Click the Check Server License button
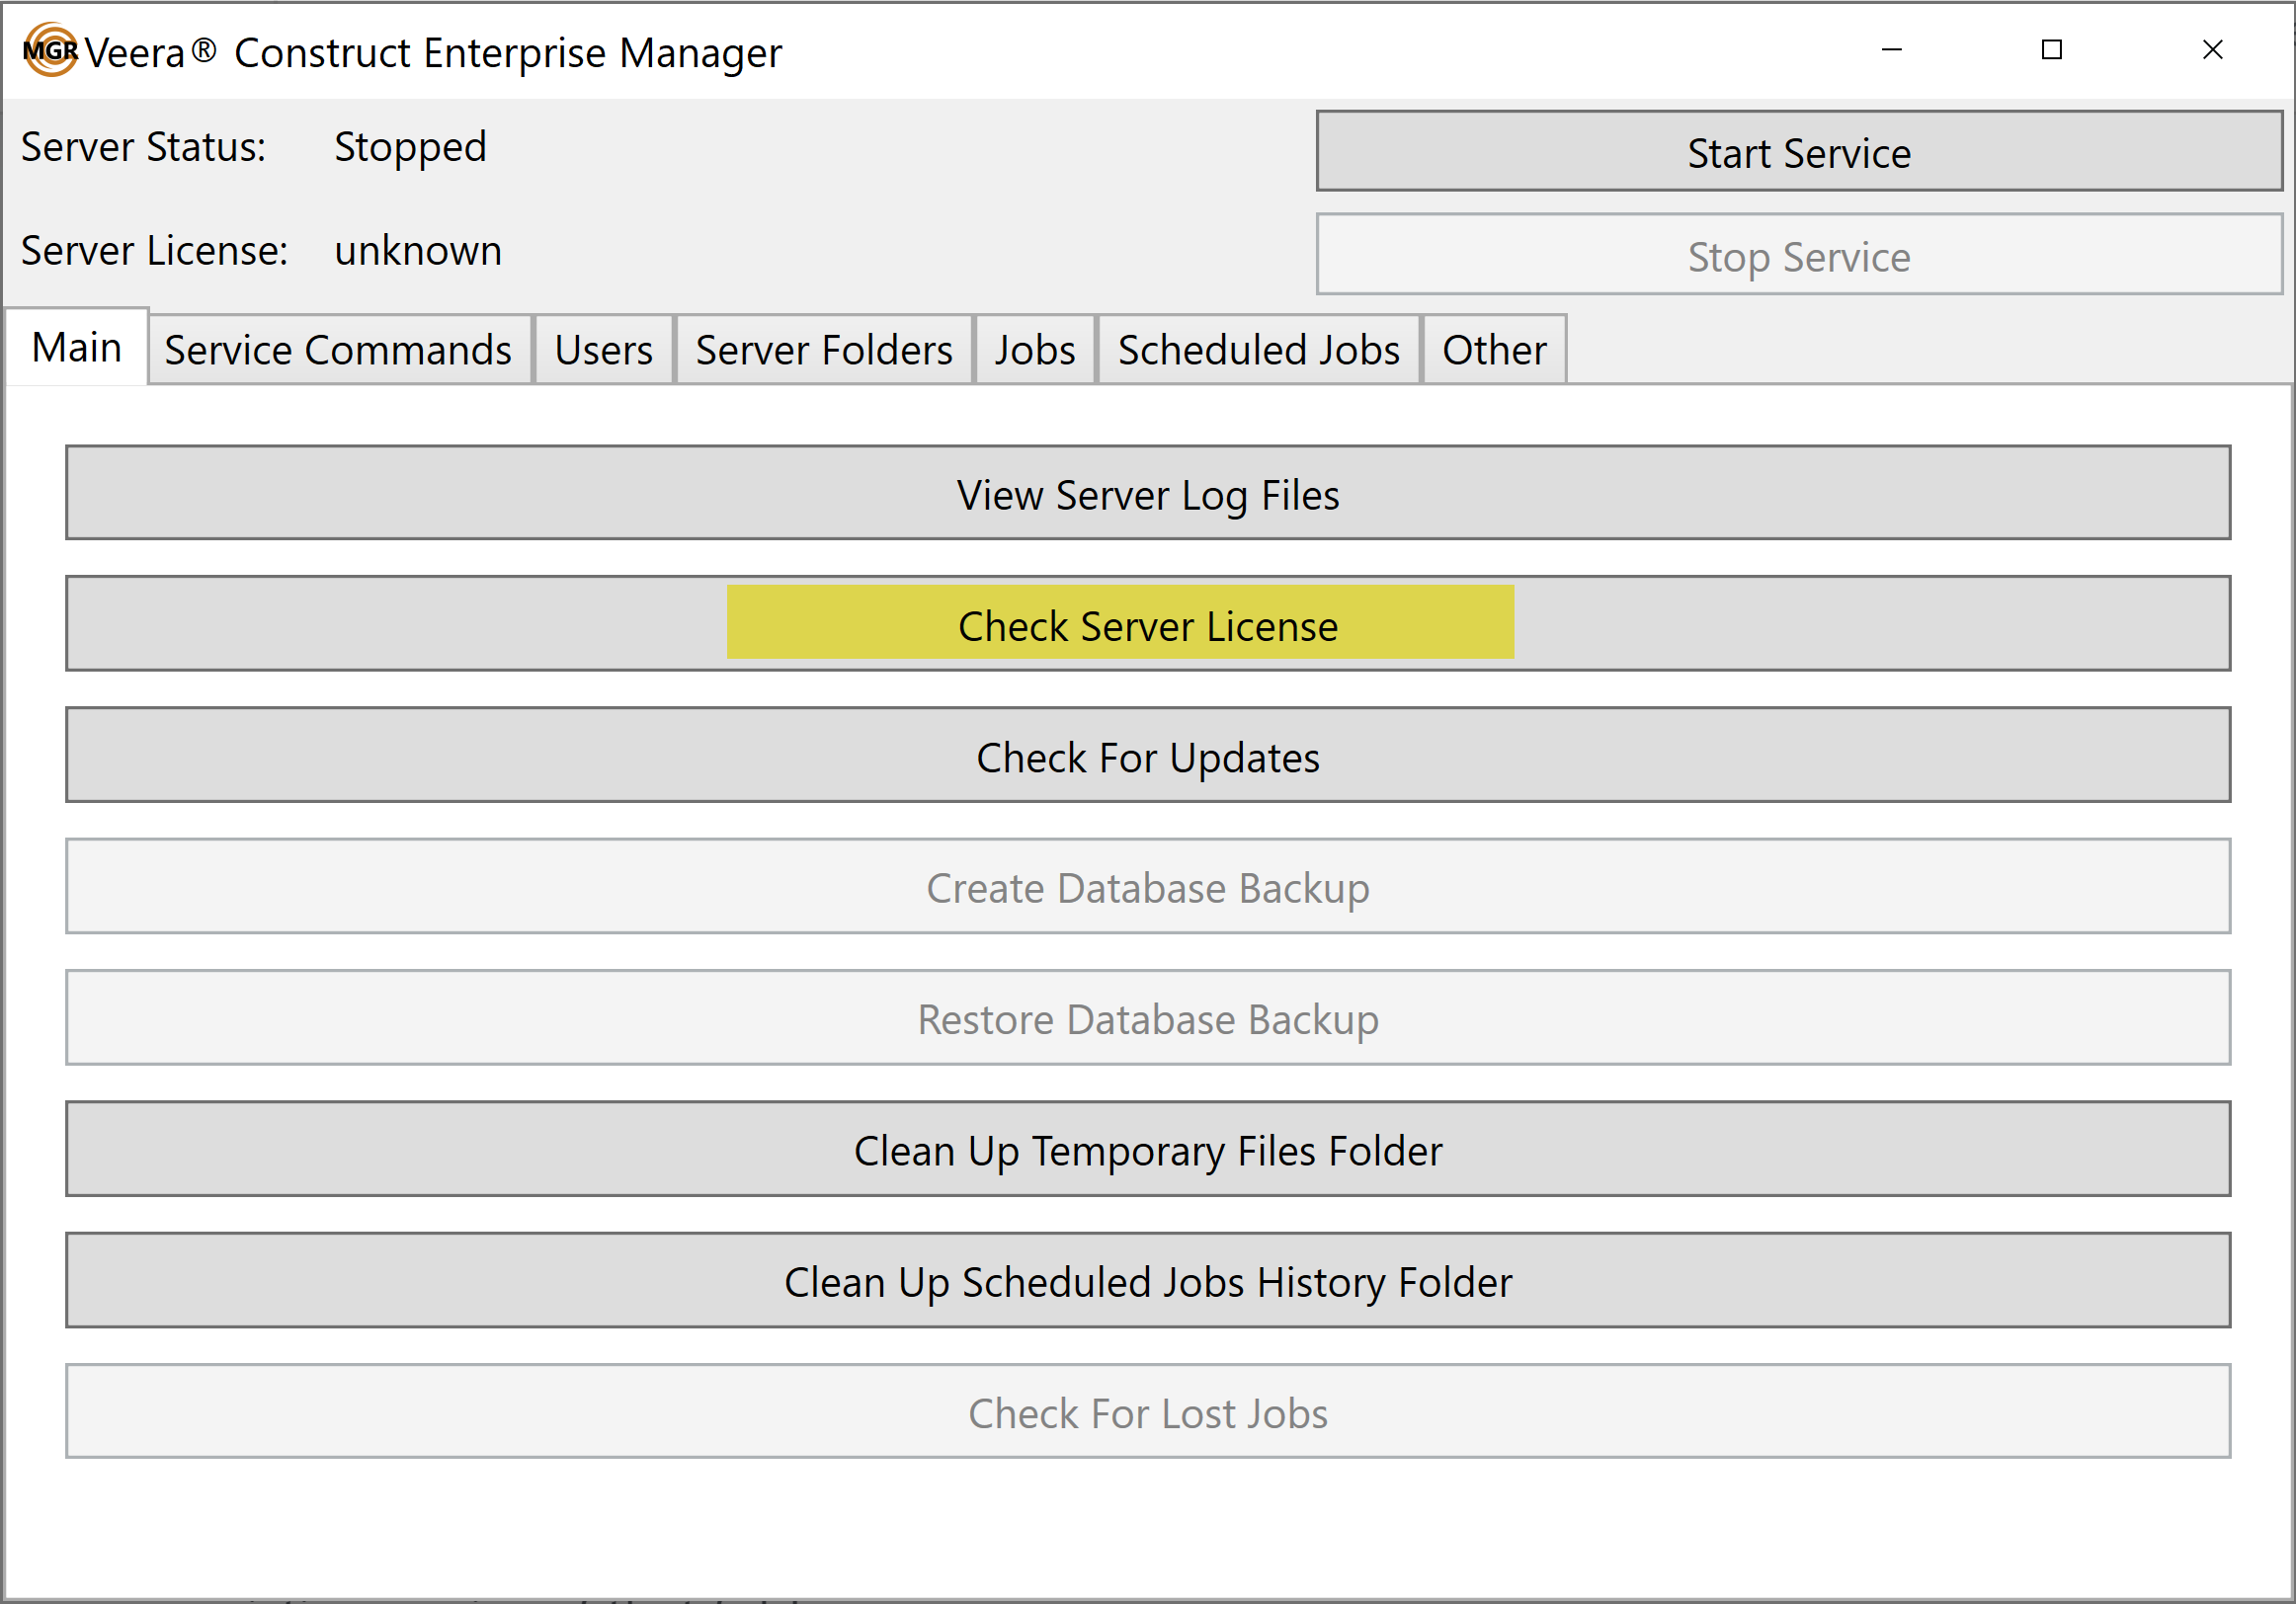The height and width of the screenshot is (1604, 2296). coord(1148,624)
